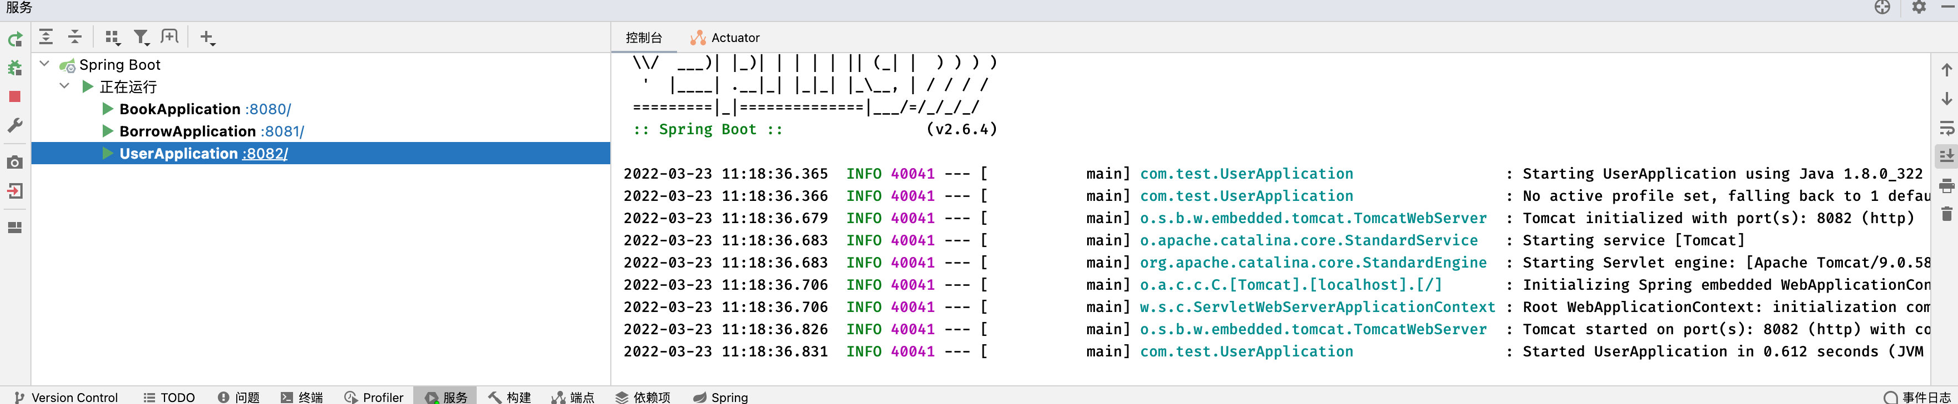Open the Profiler tool window

pyautogui.click(x=373, y=397)
